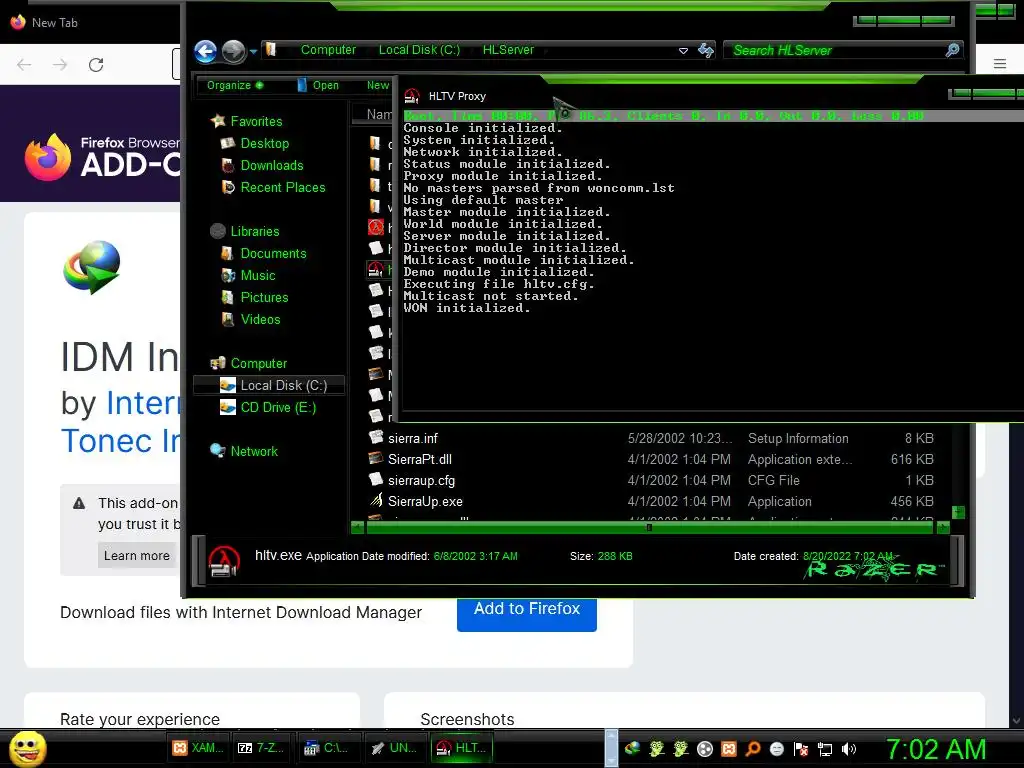Open Desktop in Favorites
The width and height of the screenshot is (1024, 768).
(264, 143)
